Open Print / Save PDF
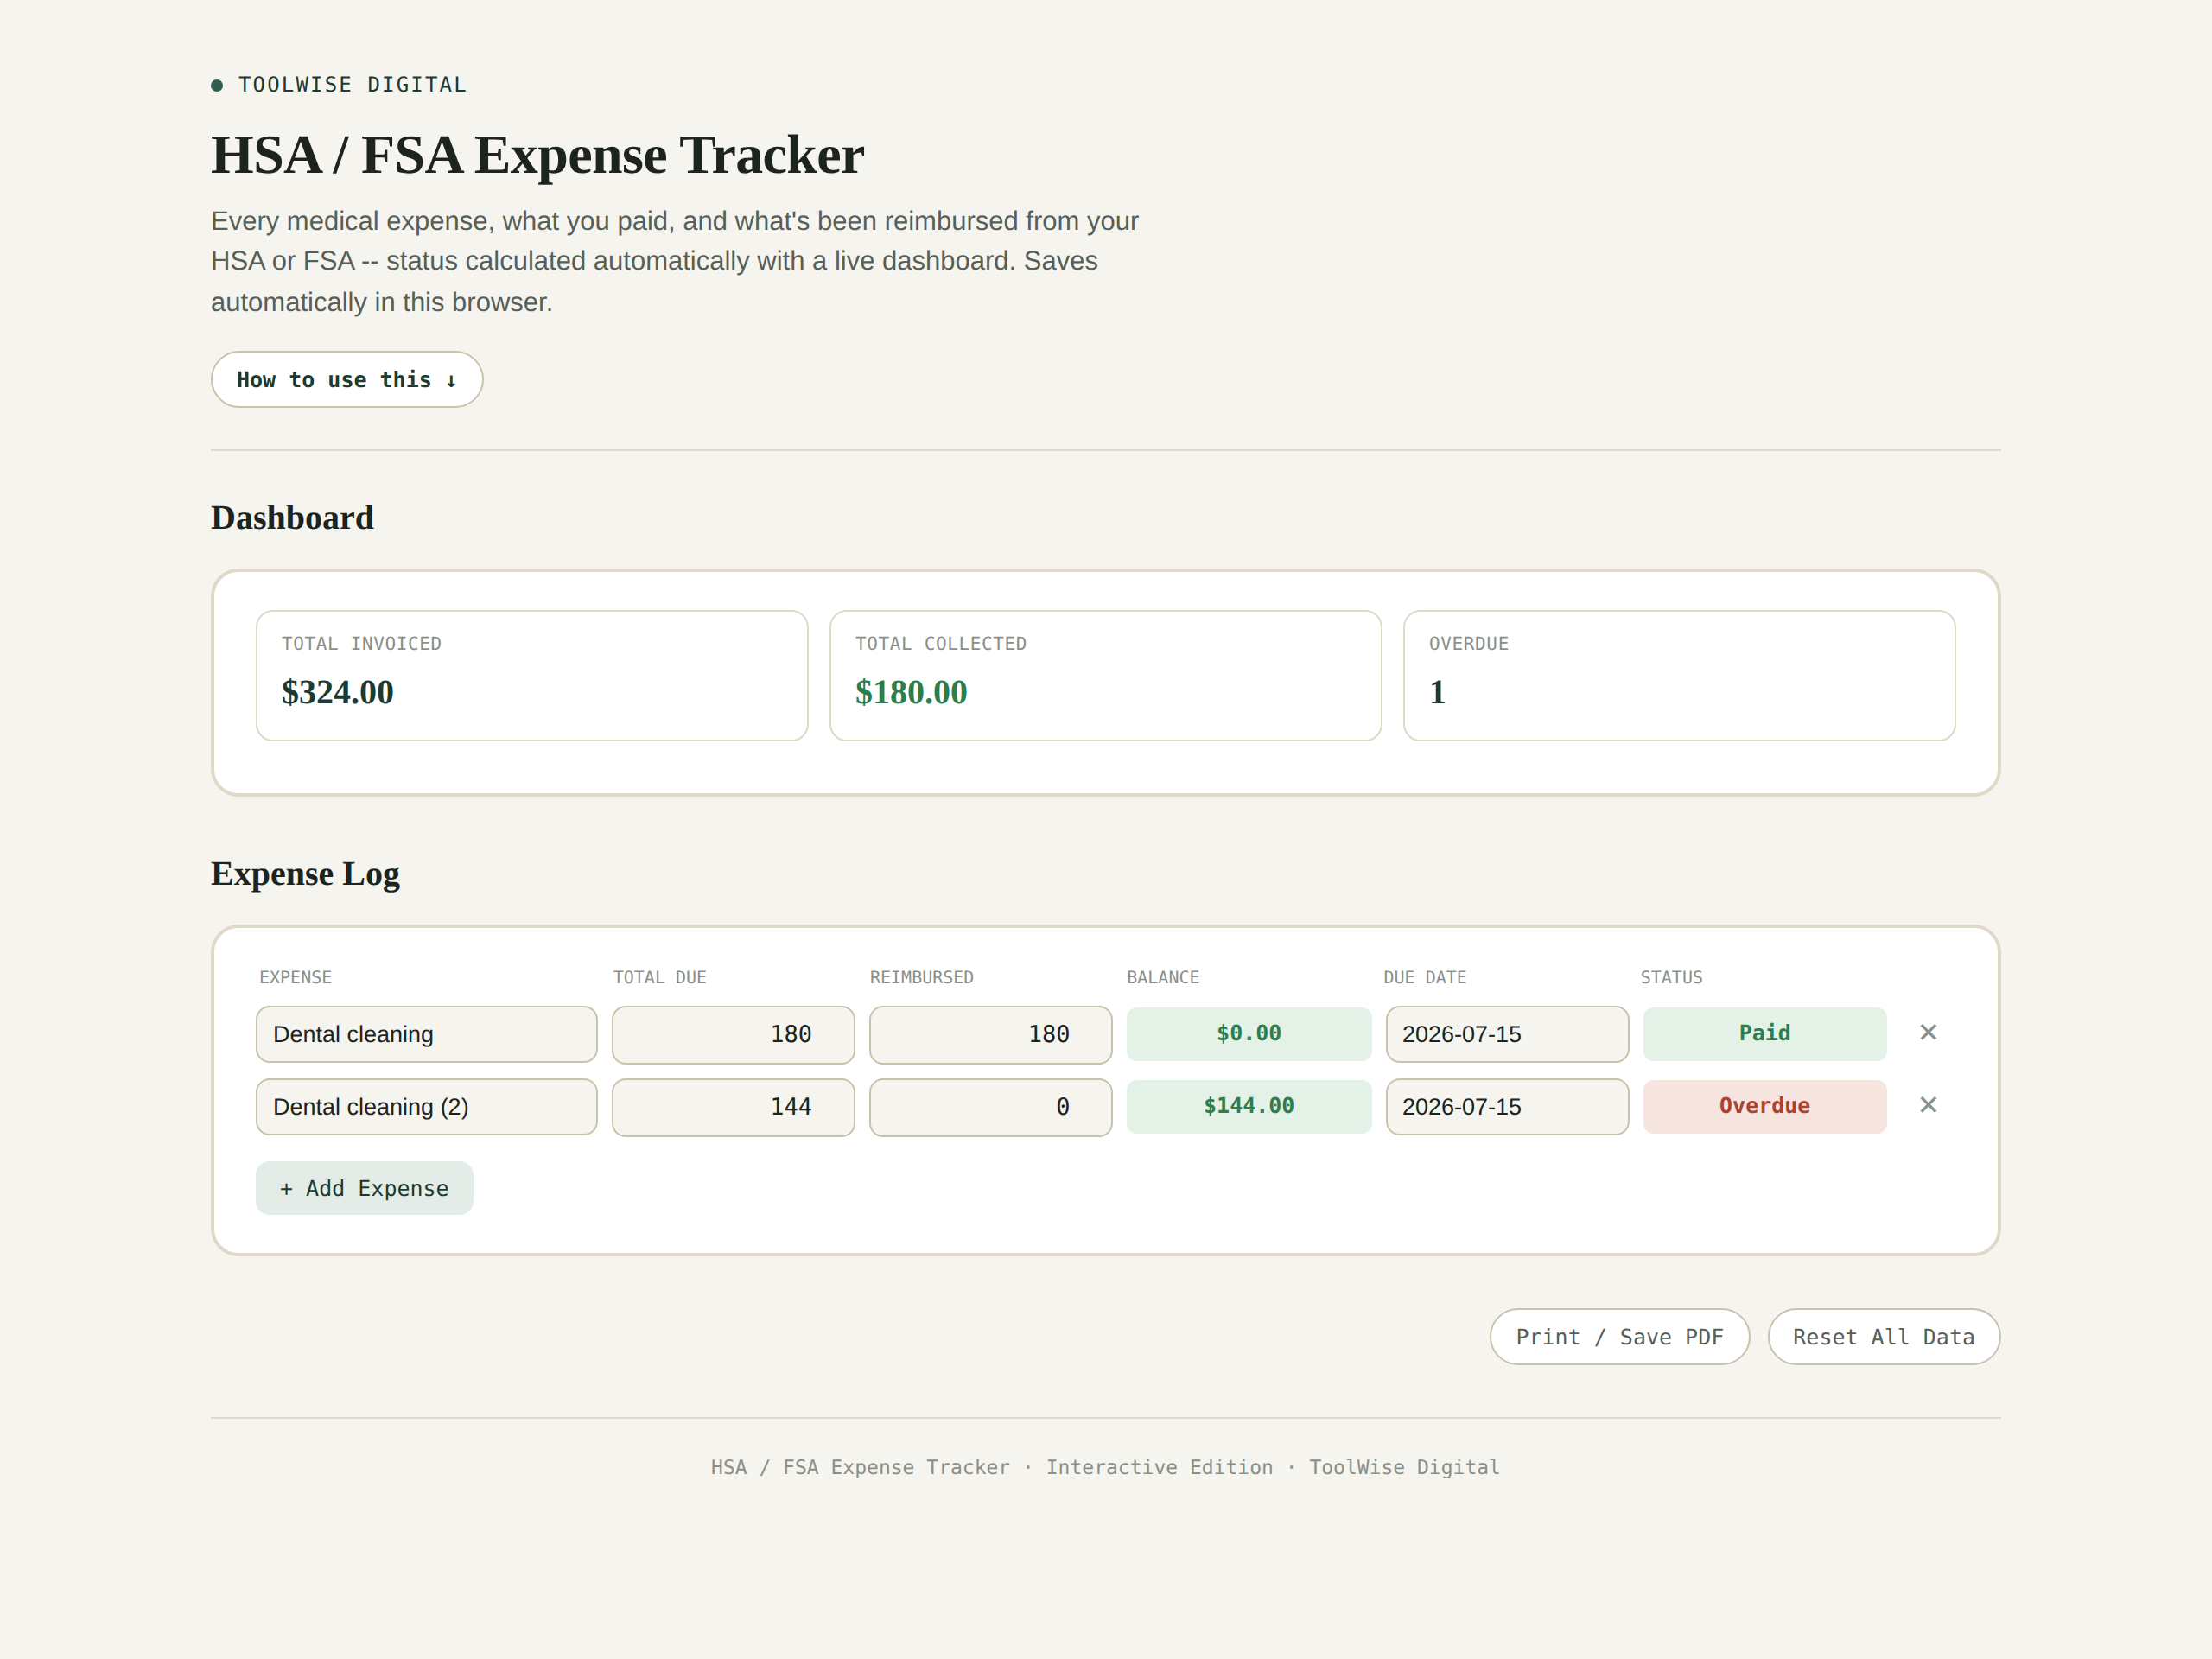This screenshot has height=1659, width=2212. [x=1619, y=1337]
